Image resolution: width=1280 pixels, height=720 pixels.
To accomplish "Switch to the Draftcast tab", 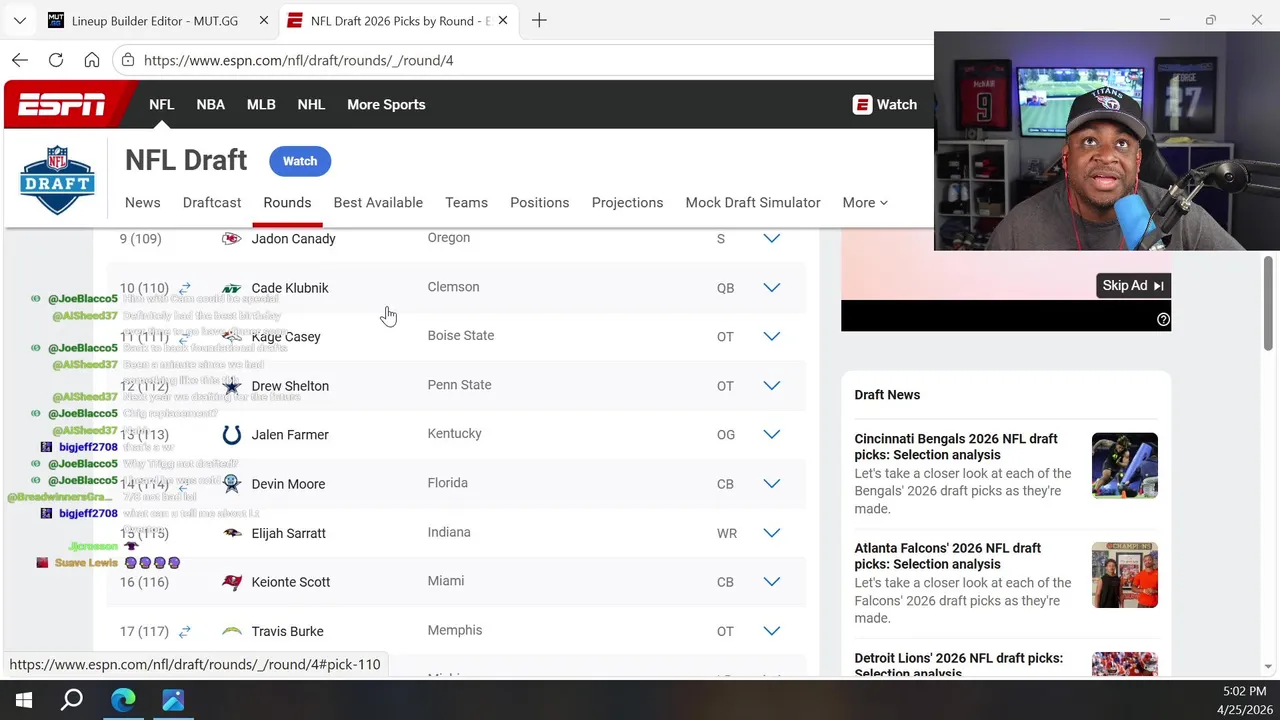I will [212, 202].
